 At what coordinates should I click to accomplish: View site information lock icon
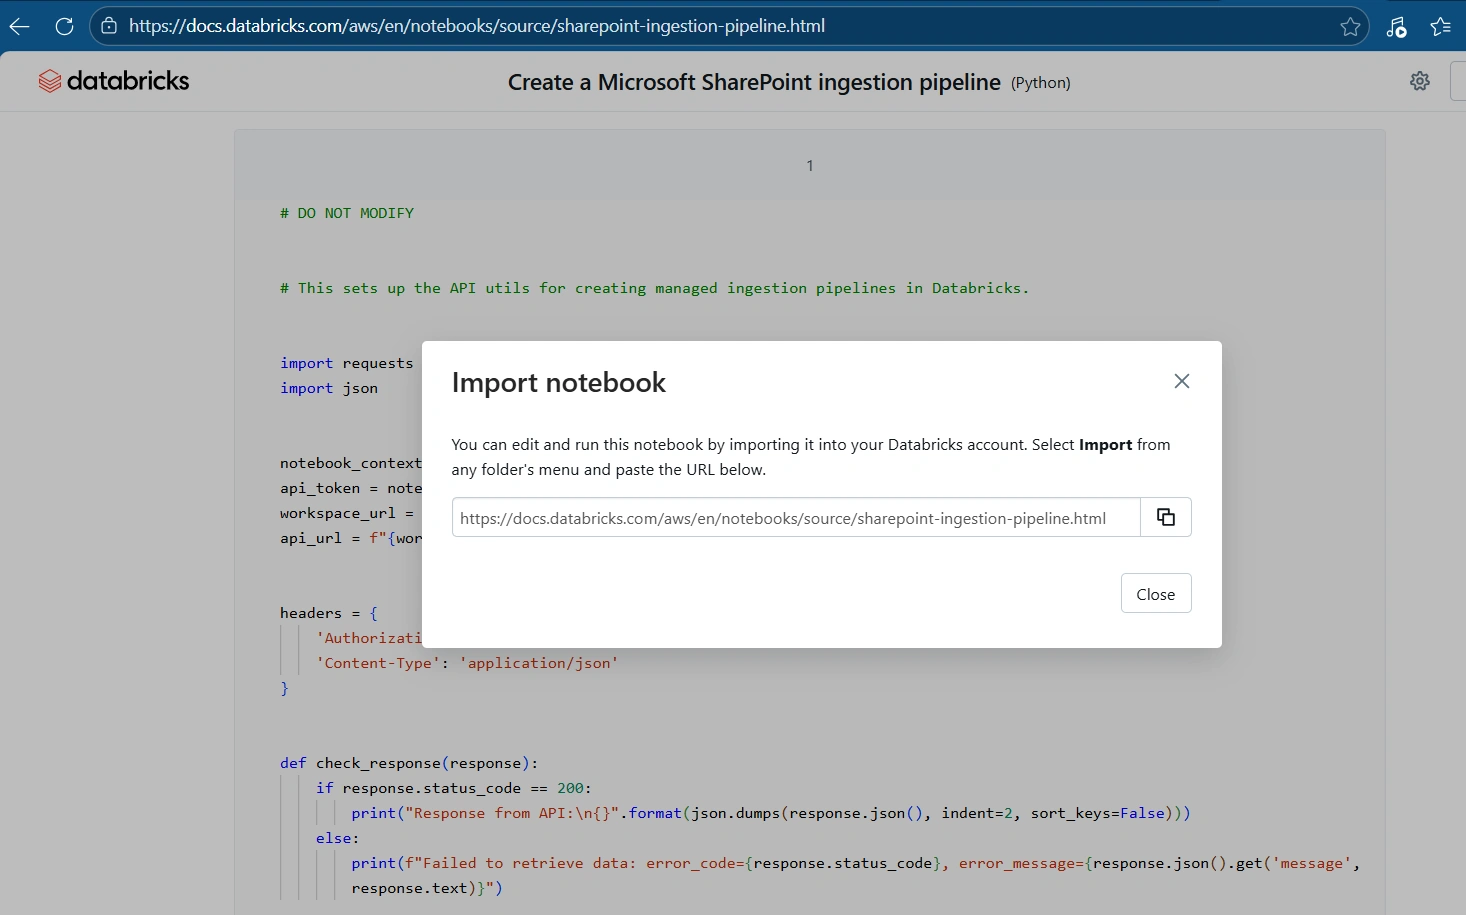pos(109,26)
